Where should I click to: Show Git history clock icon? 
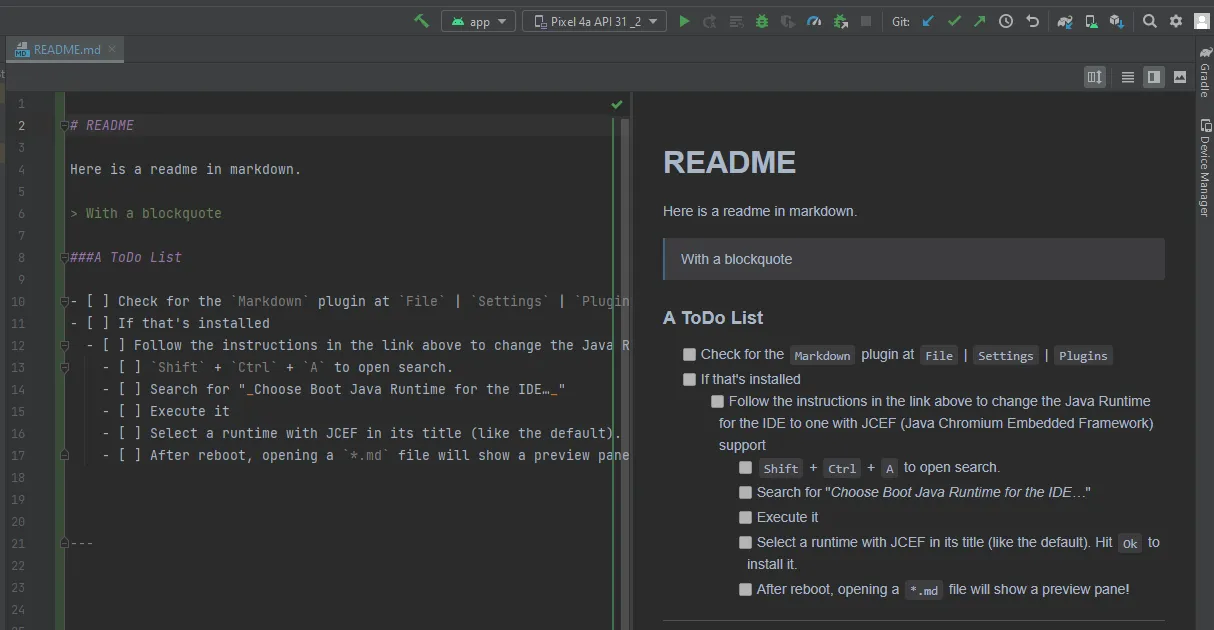coord(1006,21)
